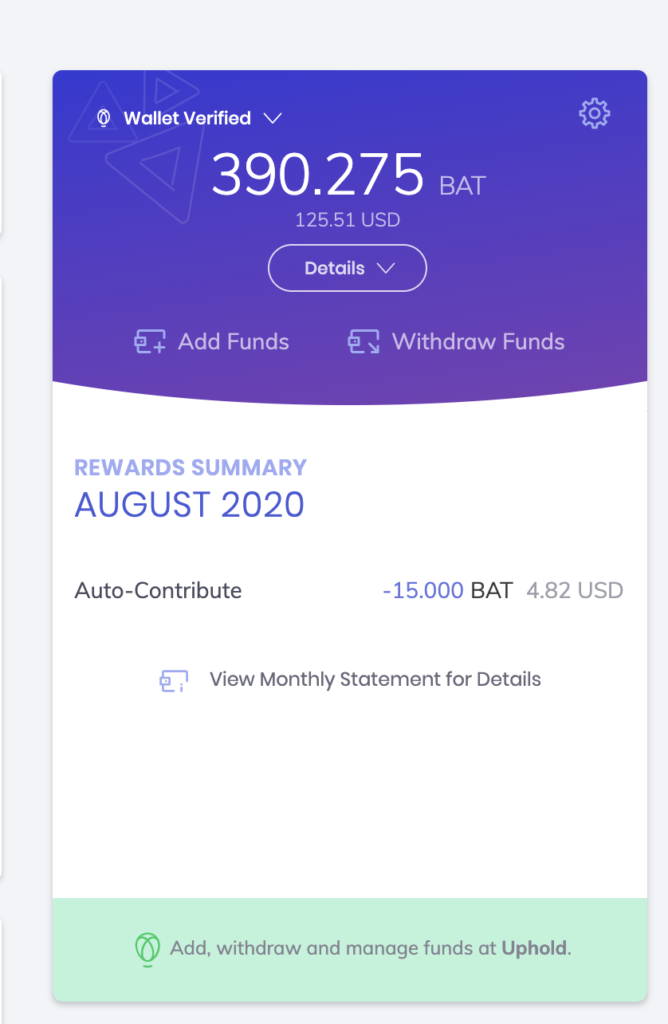668x1024 pixels.
Task: Click the monthly statement wallet icon
Action: [174, 680]
